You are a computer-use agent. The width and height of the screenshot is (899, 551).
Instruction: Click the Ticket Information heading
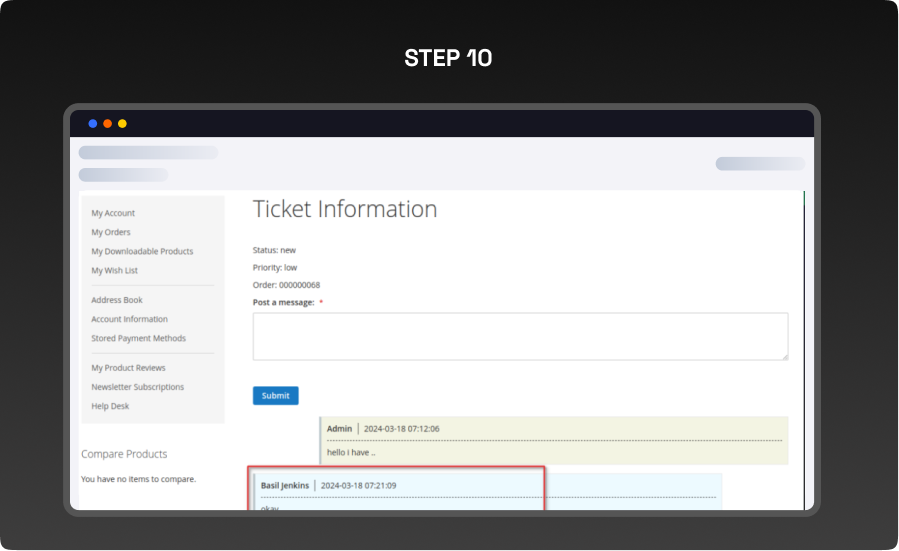point(345,209)
